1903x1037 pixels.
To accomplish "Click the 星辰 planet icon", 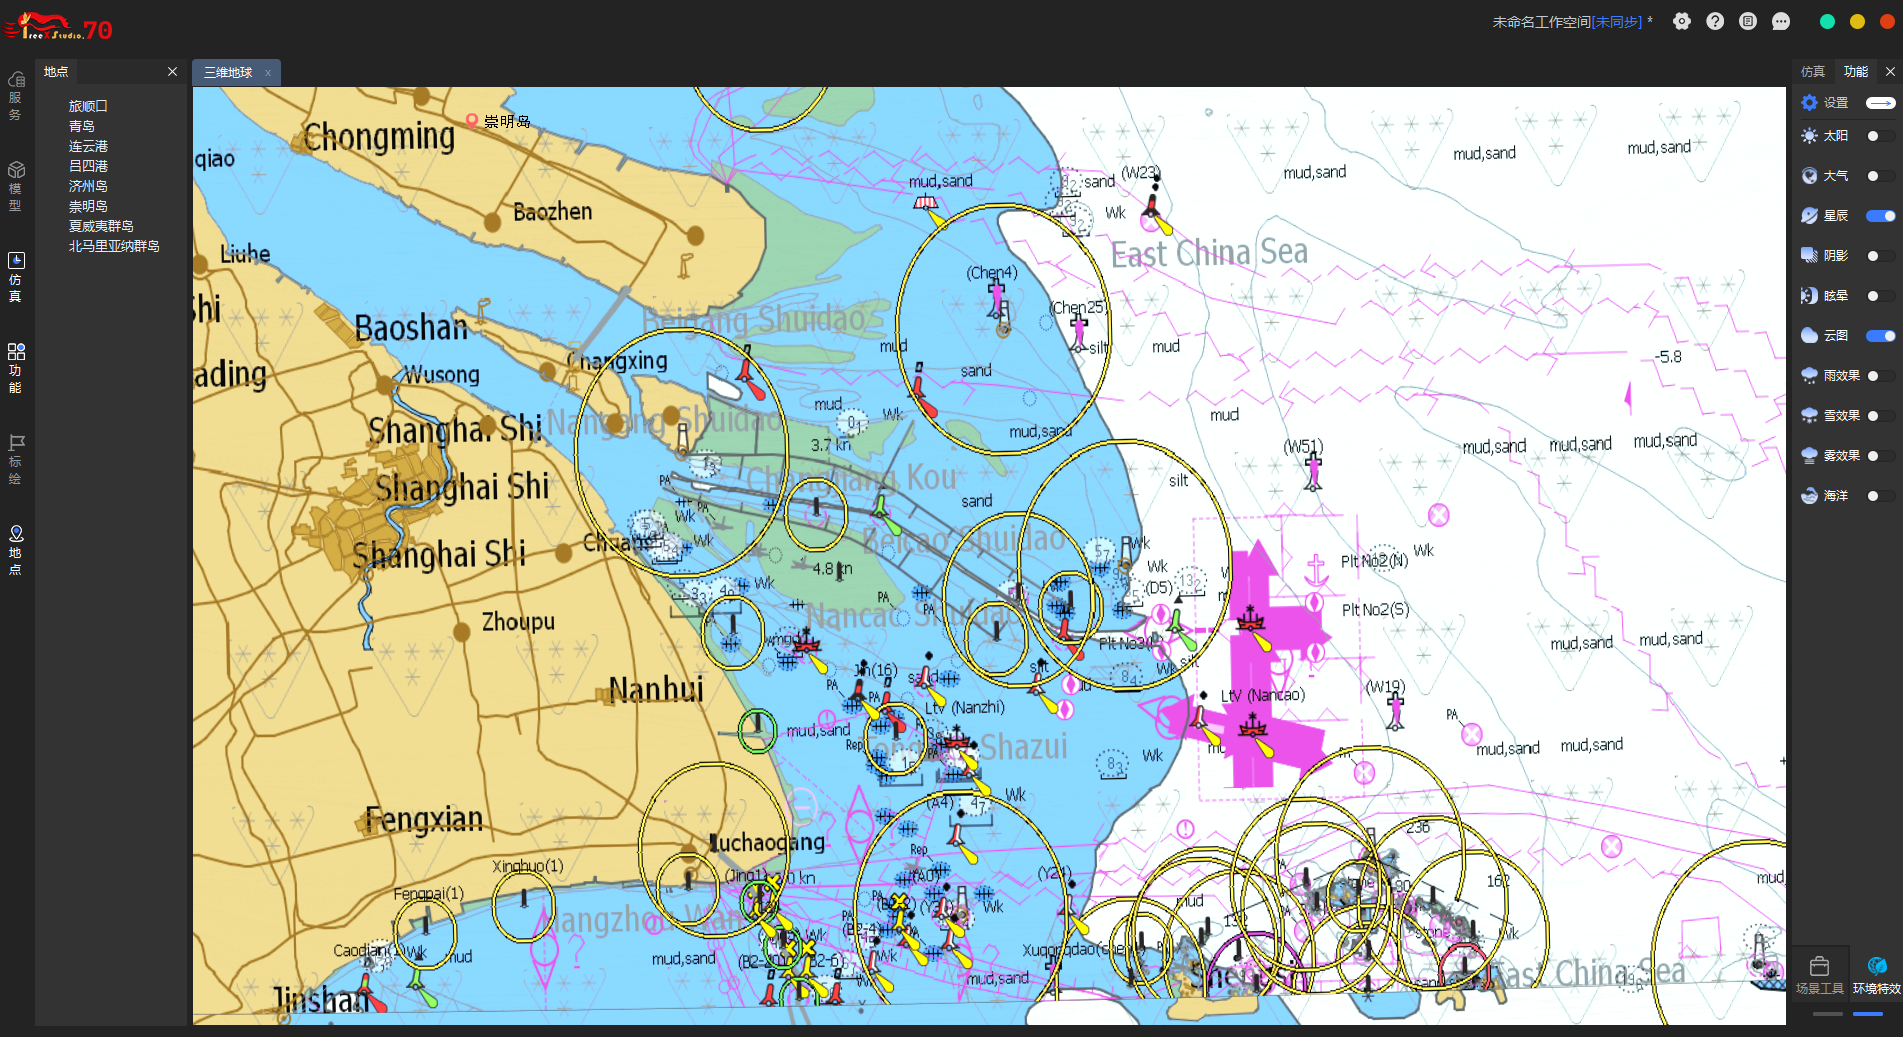I will tap(1809, 216).
